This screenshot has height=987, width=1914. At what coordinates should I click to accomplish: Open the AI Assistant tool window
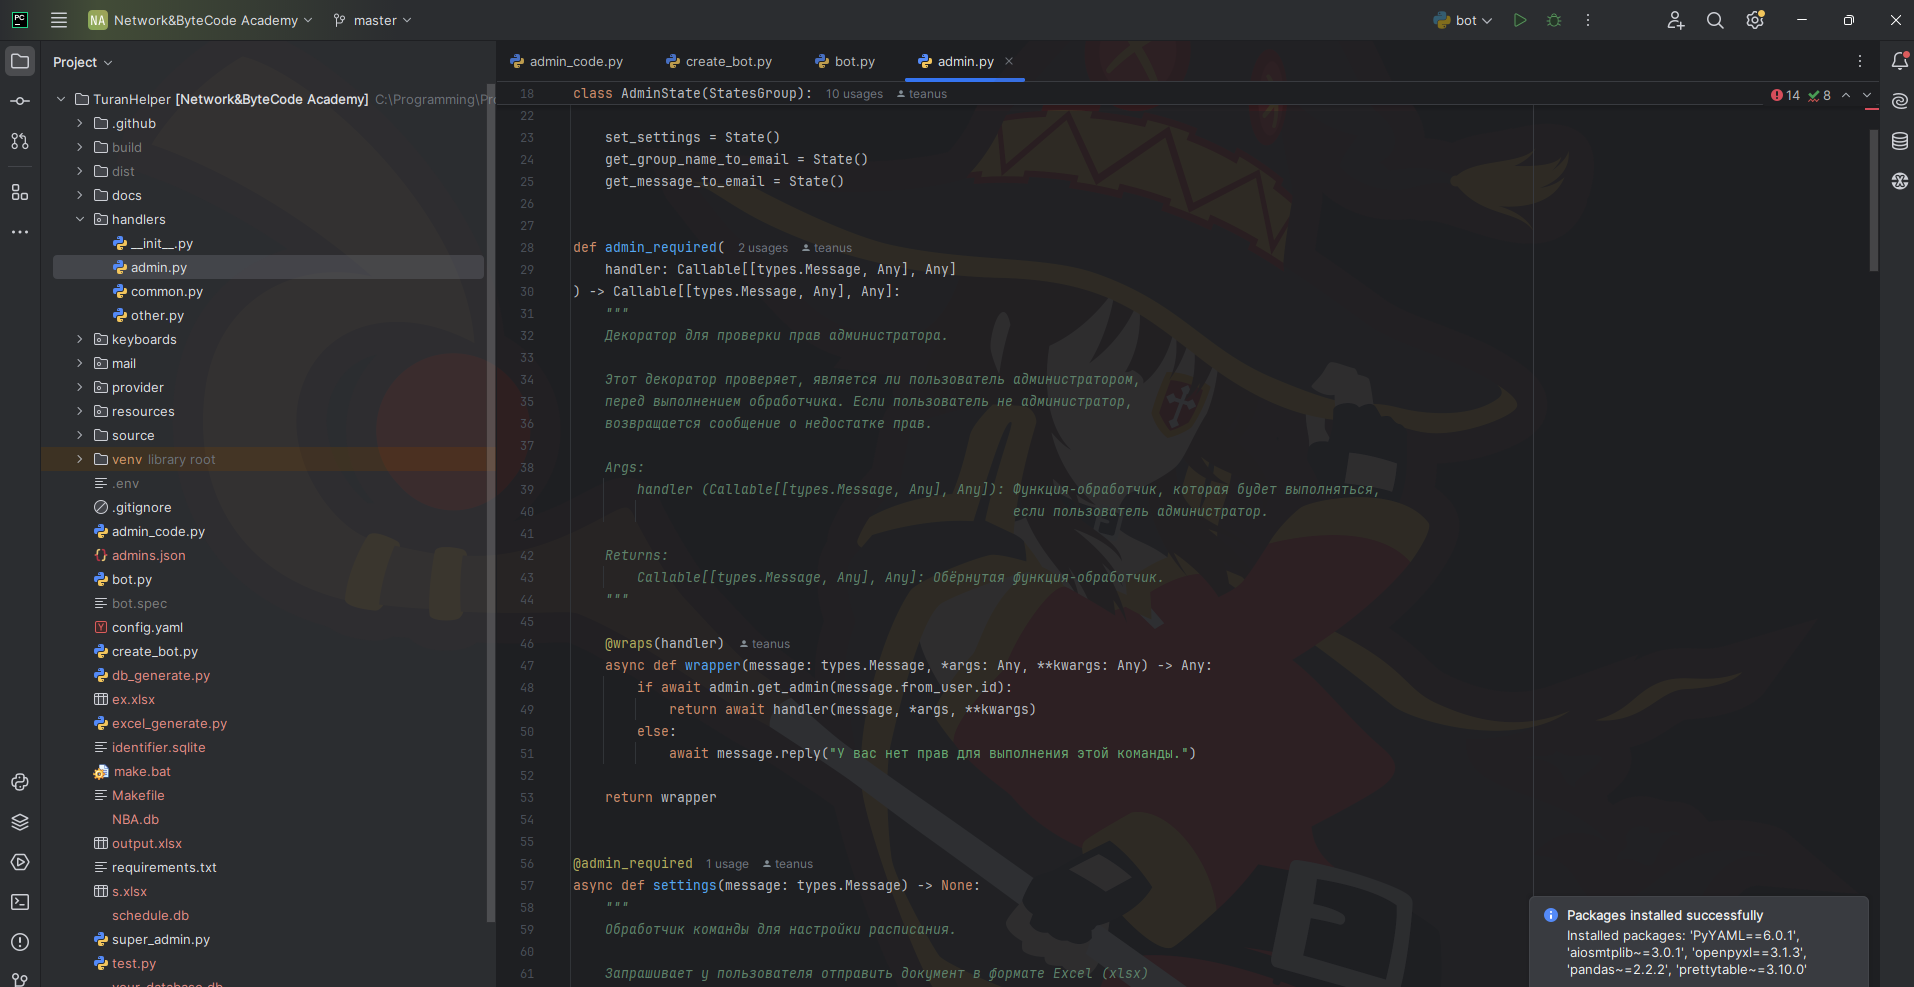[1900, 101]
